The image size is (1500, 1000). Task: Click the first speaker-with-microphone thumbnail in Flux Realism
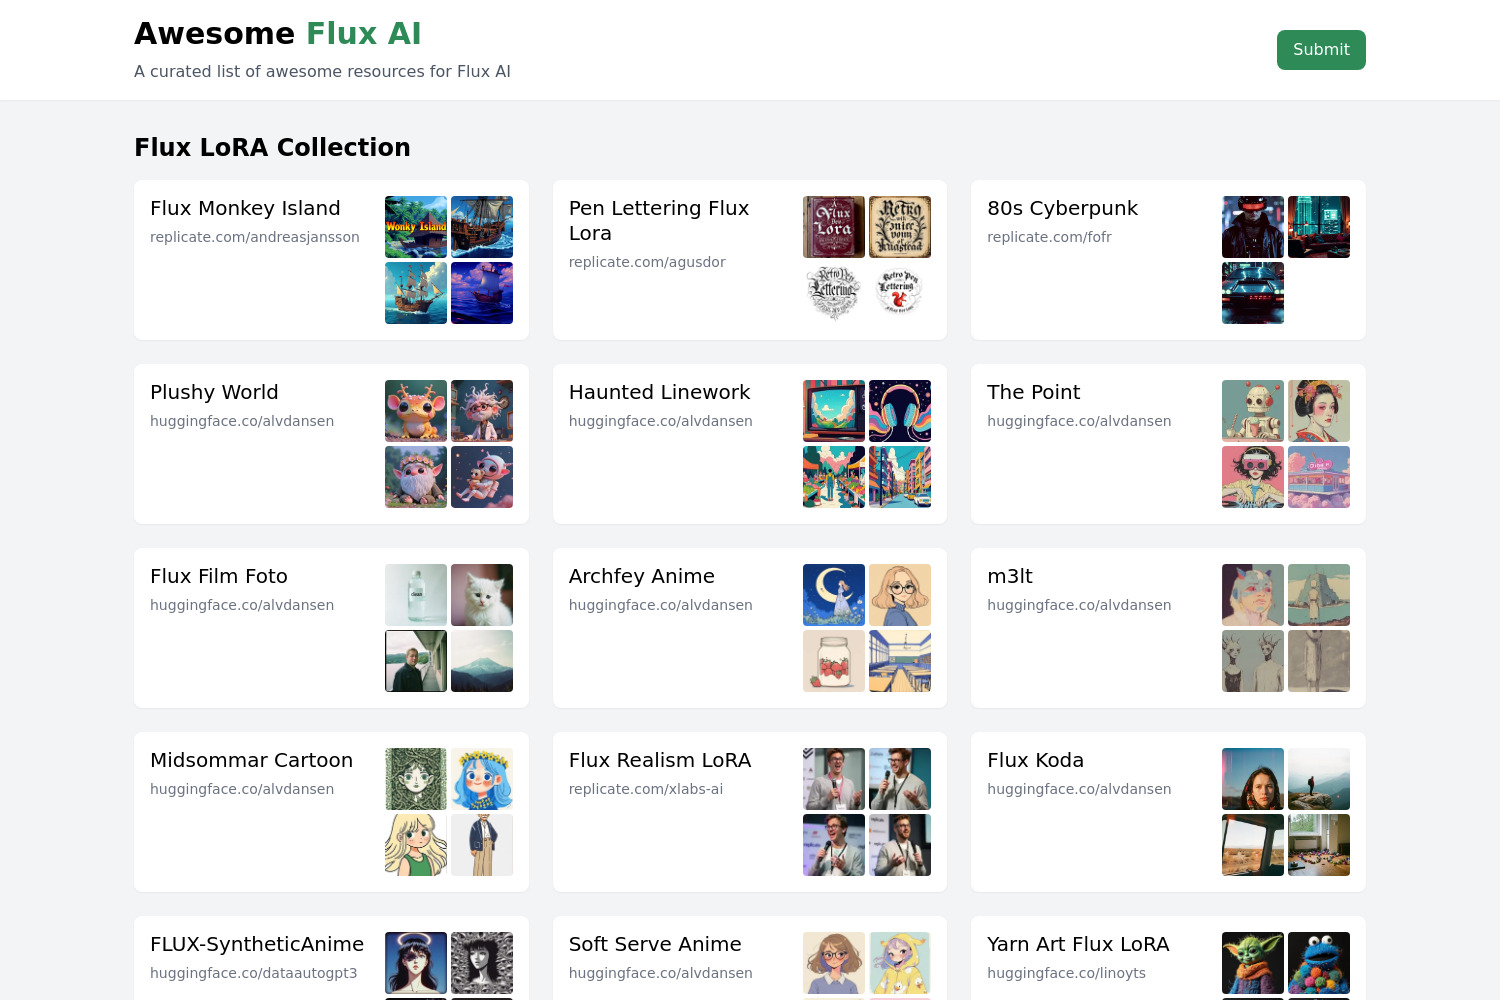pos(834,779)
